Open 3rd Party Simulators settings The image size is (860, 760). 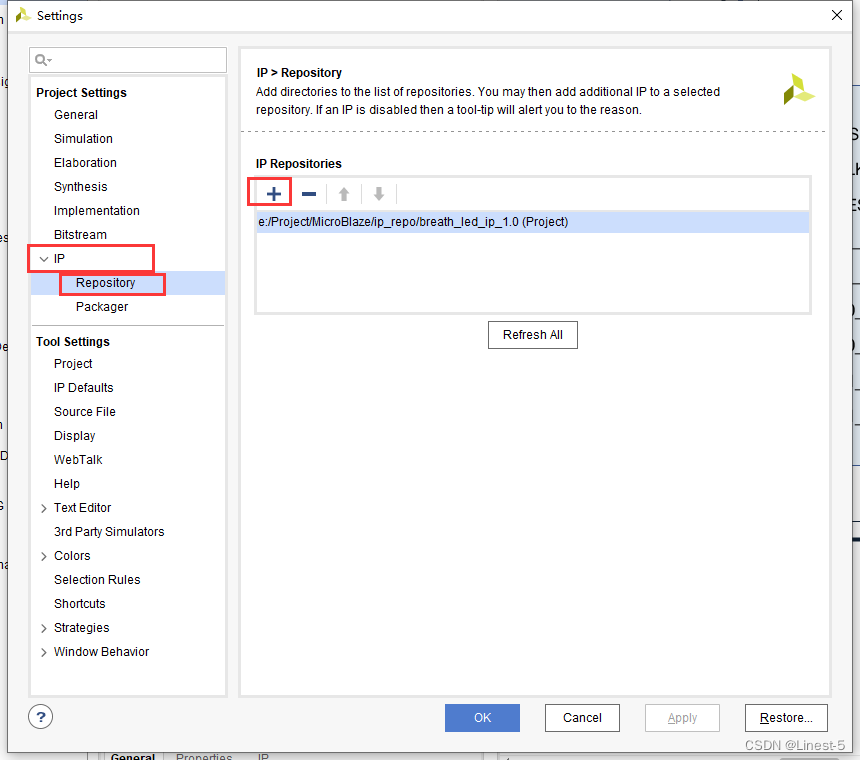109,532
